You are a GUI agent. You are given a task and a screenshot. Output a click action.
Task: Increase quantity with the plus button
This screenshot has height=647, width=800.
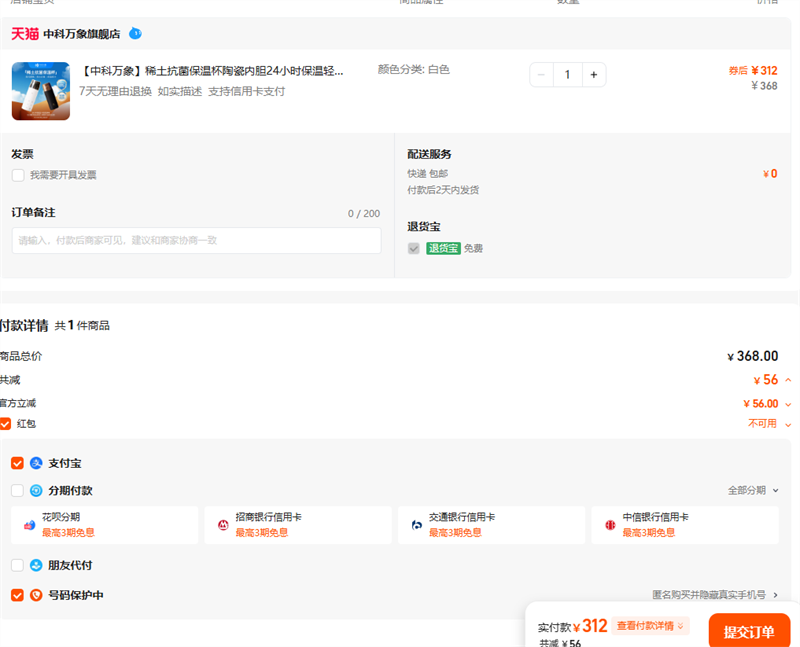(x=593, y=74)
